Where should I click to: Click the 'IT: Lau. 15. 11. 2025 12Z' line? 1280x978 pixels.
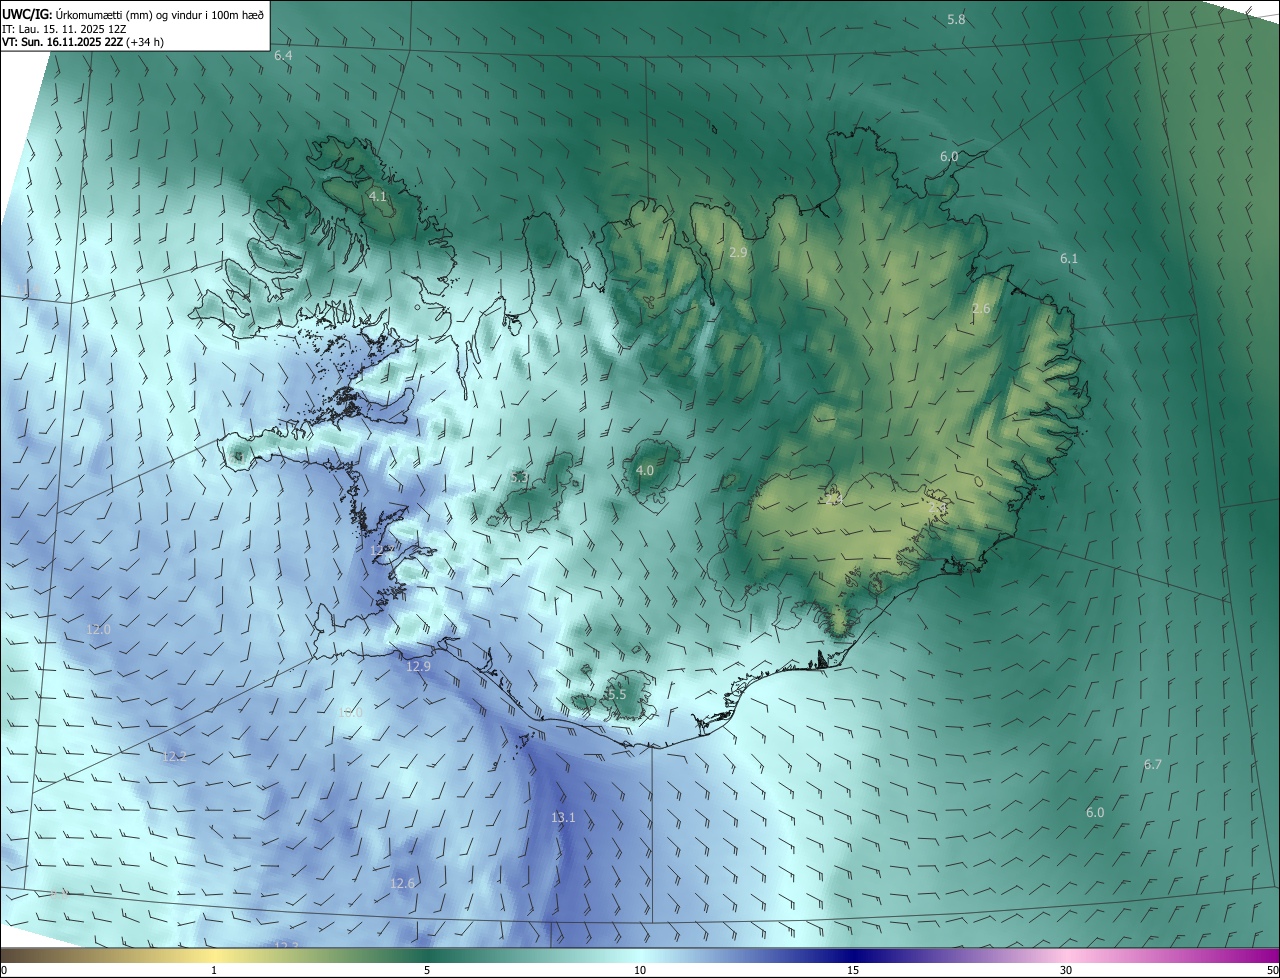[x=64, y=29]
